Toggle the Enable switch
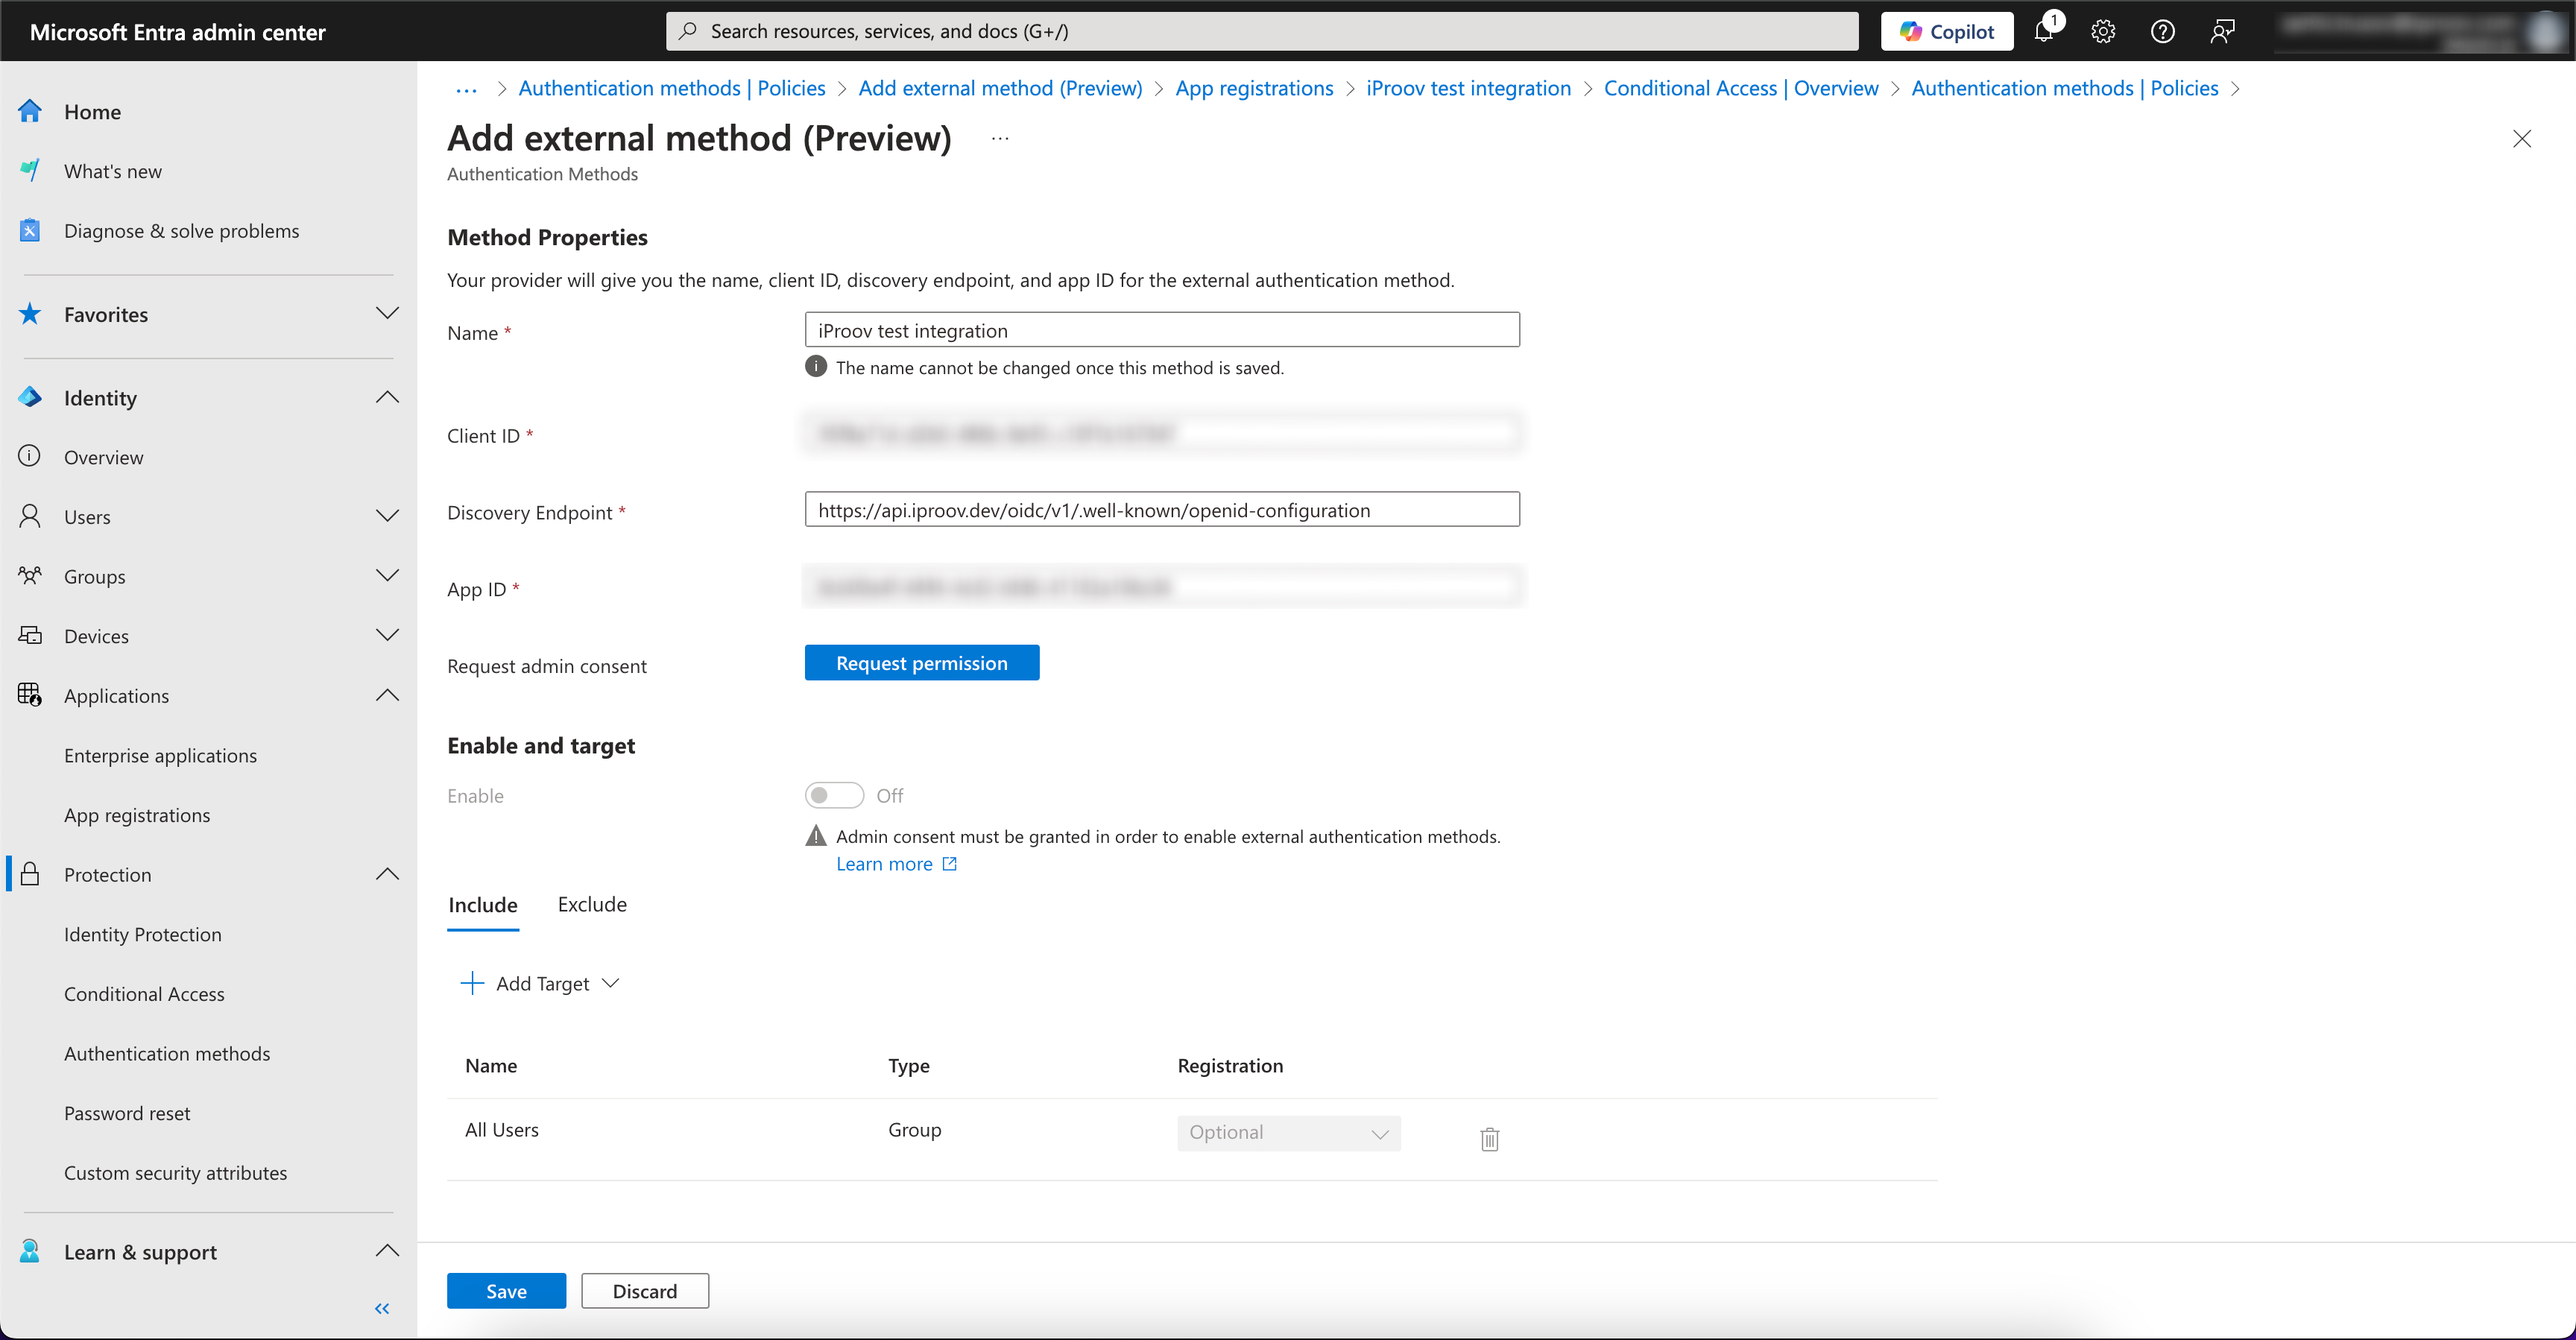This screenshot has height=1340, width=2576. pos(834,795)
